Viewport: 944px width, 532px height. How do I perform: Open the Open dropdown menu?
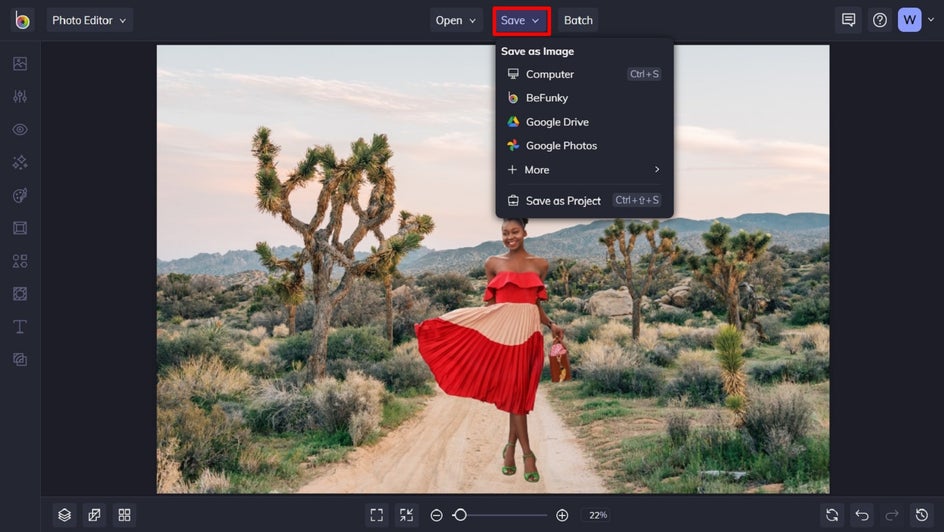456,20
